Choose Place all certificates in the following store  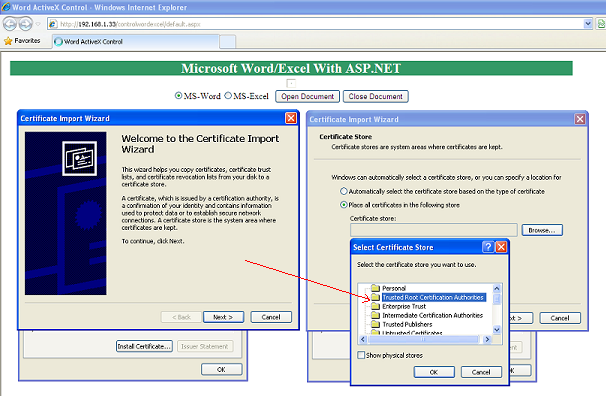pyautogui.click(x=344, y=205)
